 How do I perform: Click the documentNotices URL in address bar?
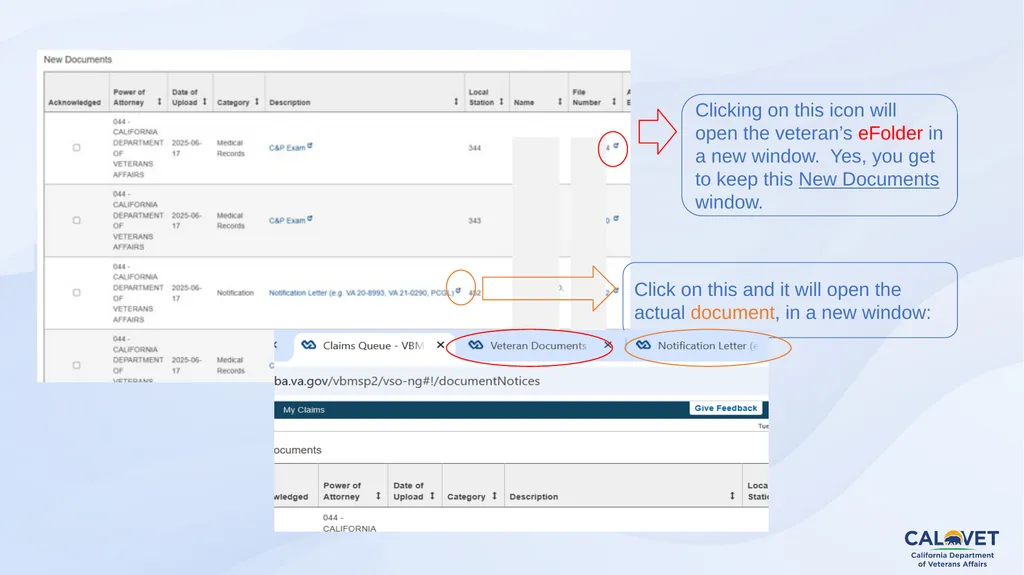407,381
